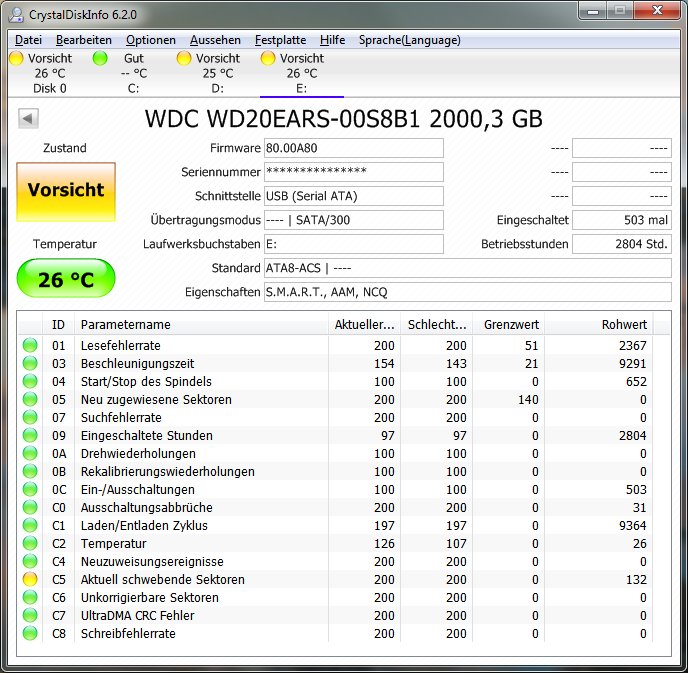The image size is (688, 673).
Task: Click green status icon for Neuzuweisungsereignisse
Action: [x=30, y=561]
